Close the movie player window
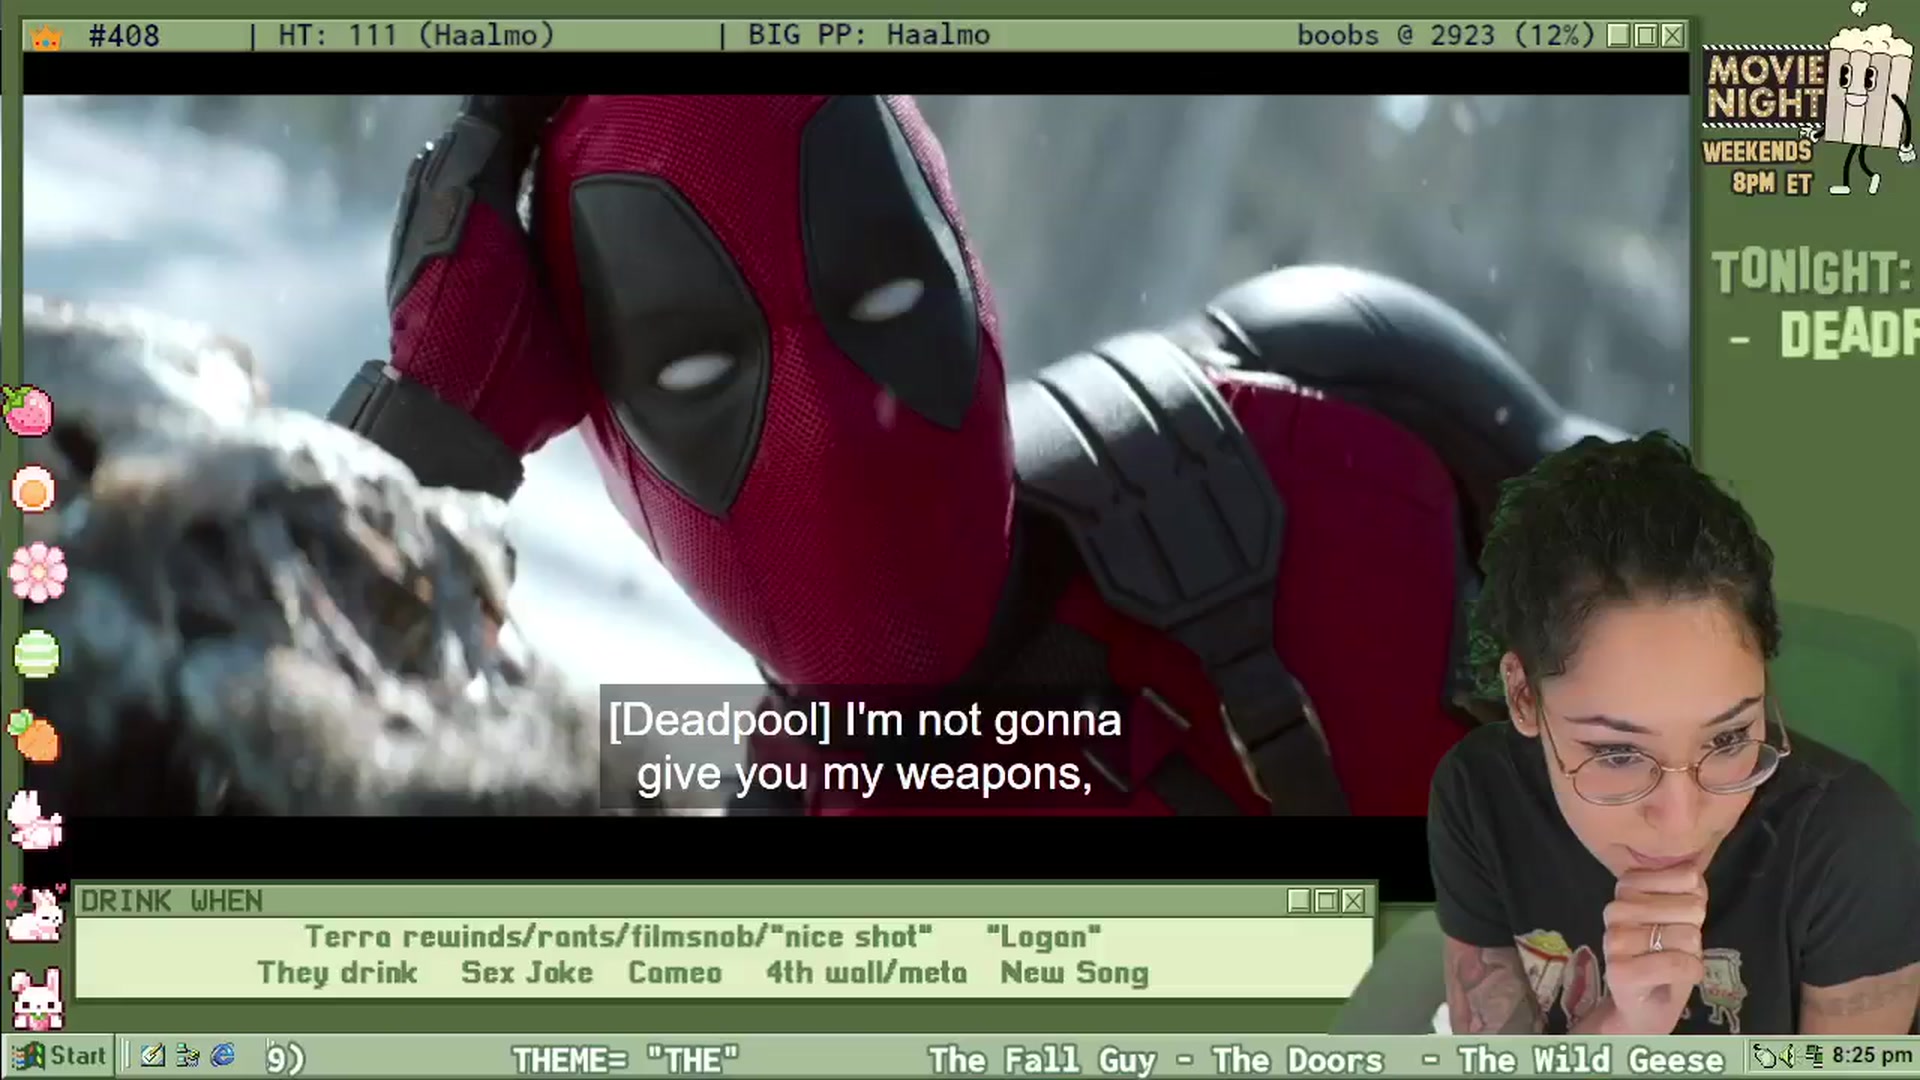 (x=1672, y=36)
